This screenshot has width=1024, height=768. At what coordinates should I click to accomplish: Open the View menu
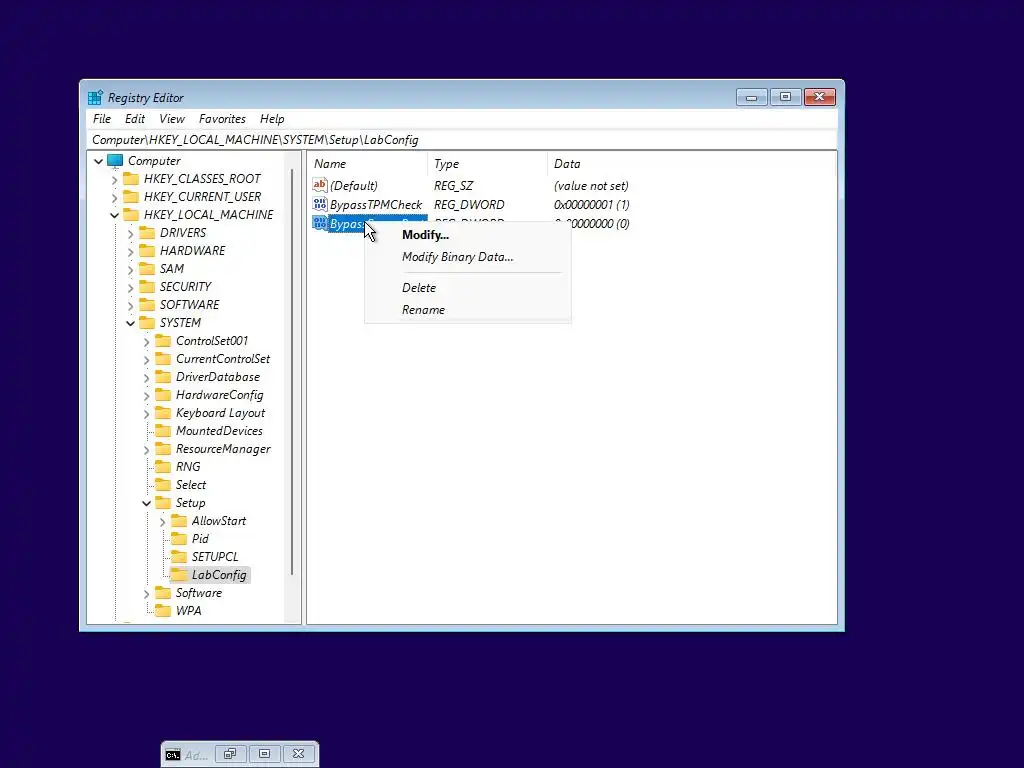172,119
